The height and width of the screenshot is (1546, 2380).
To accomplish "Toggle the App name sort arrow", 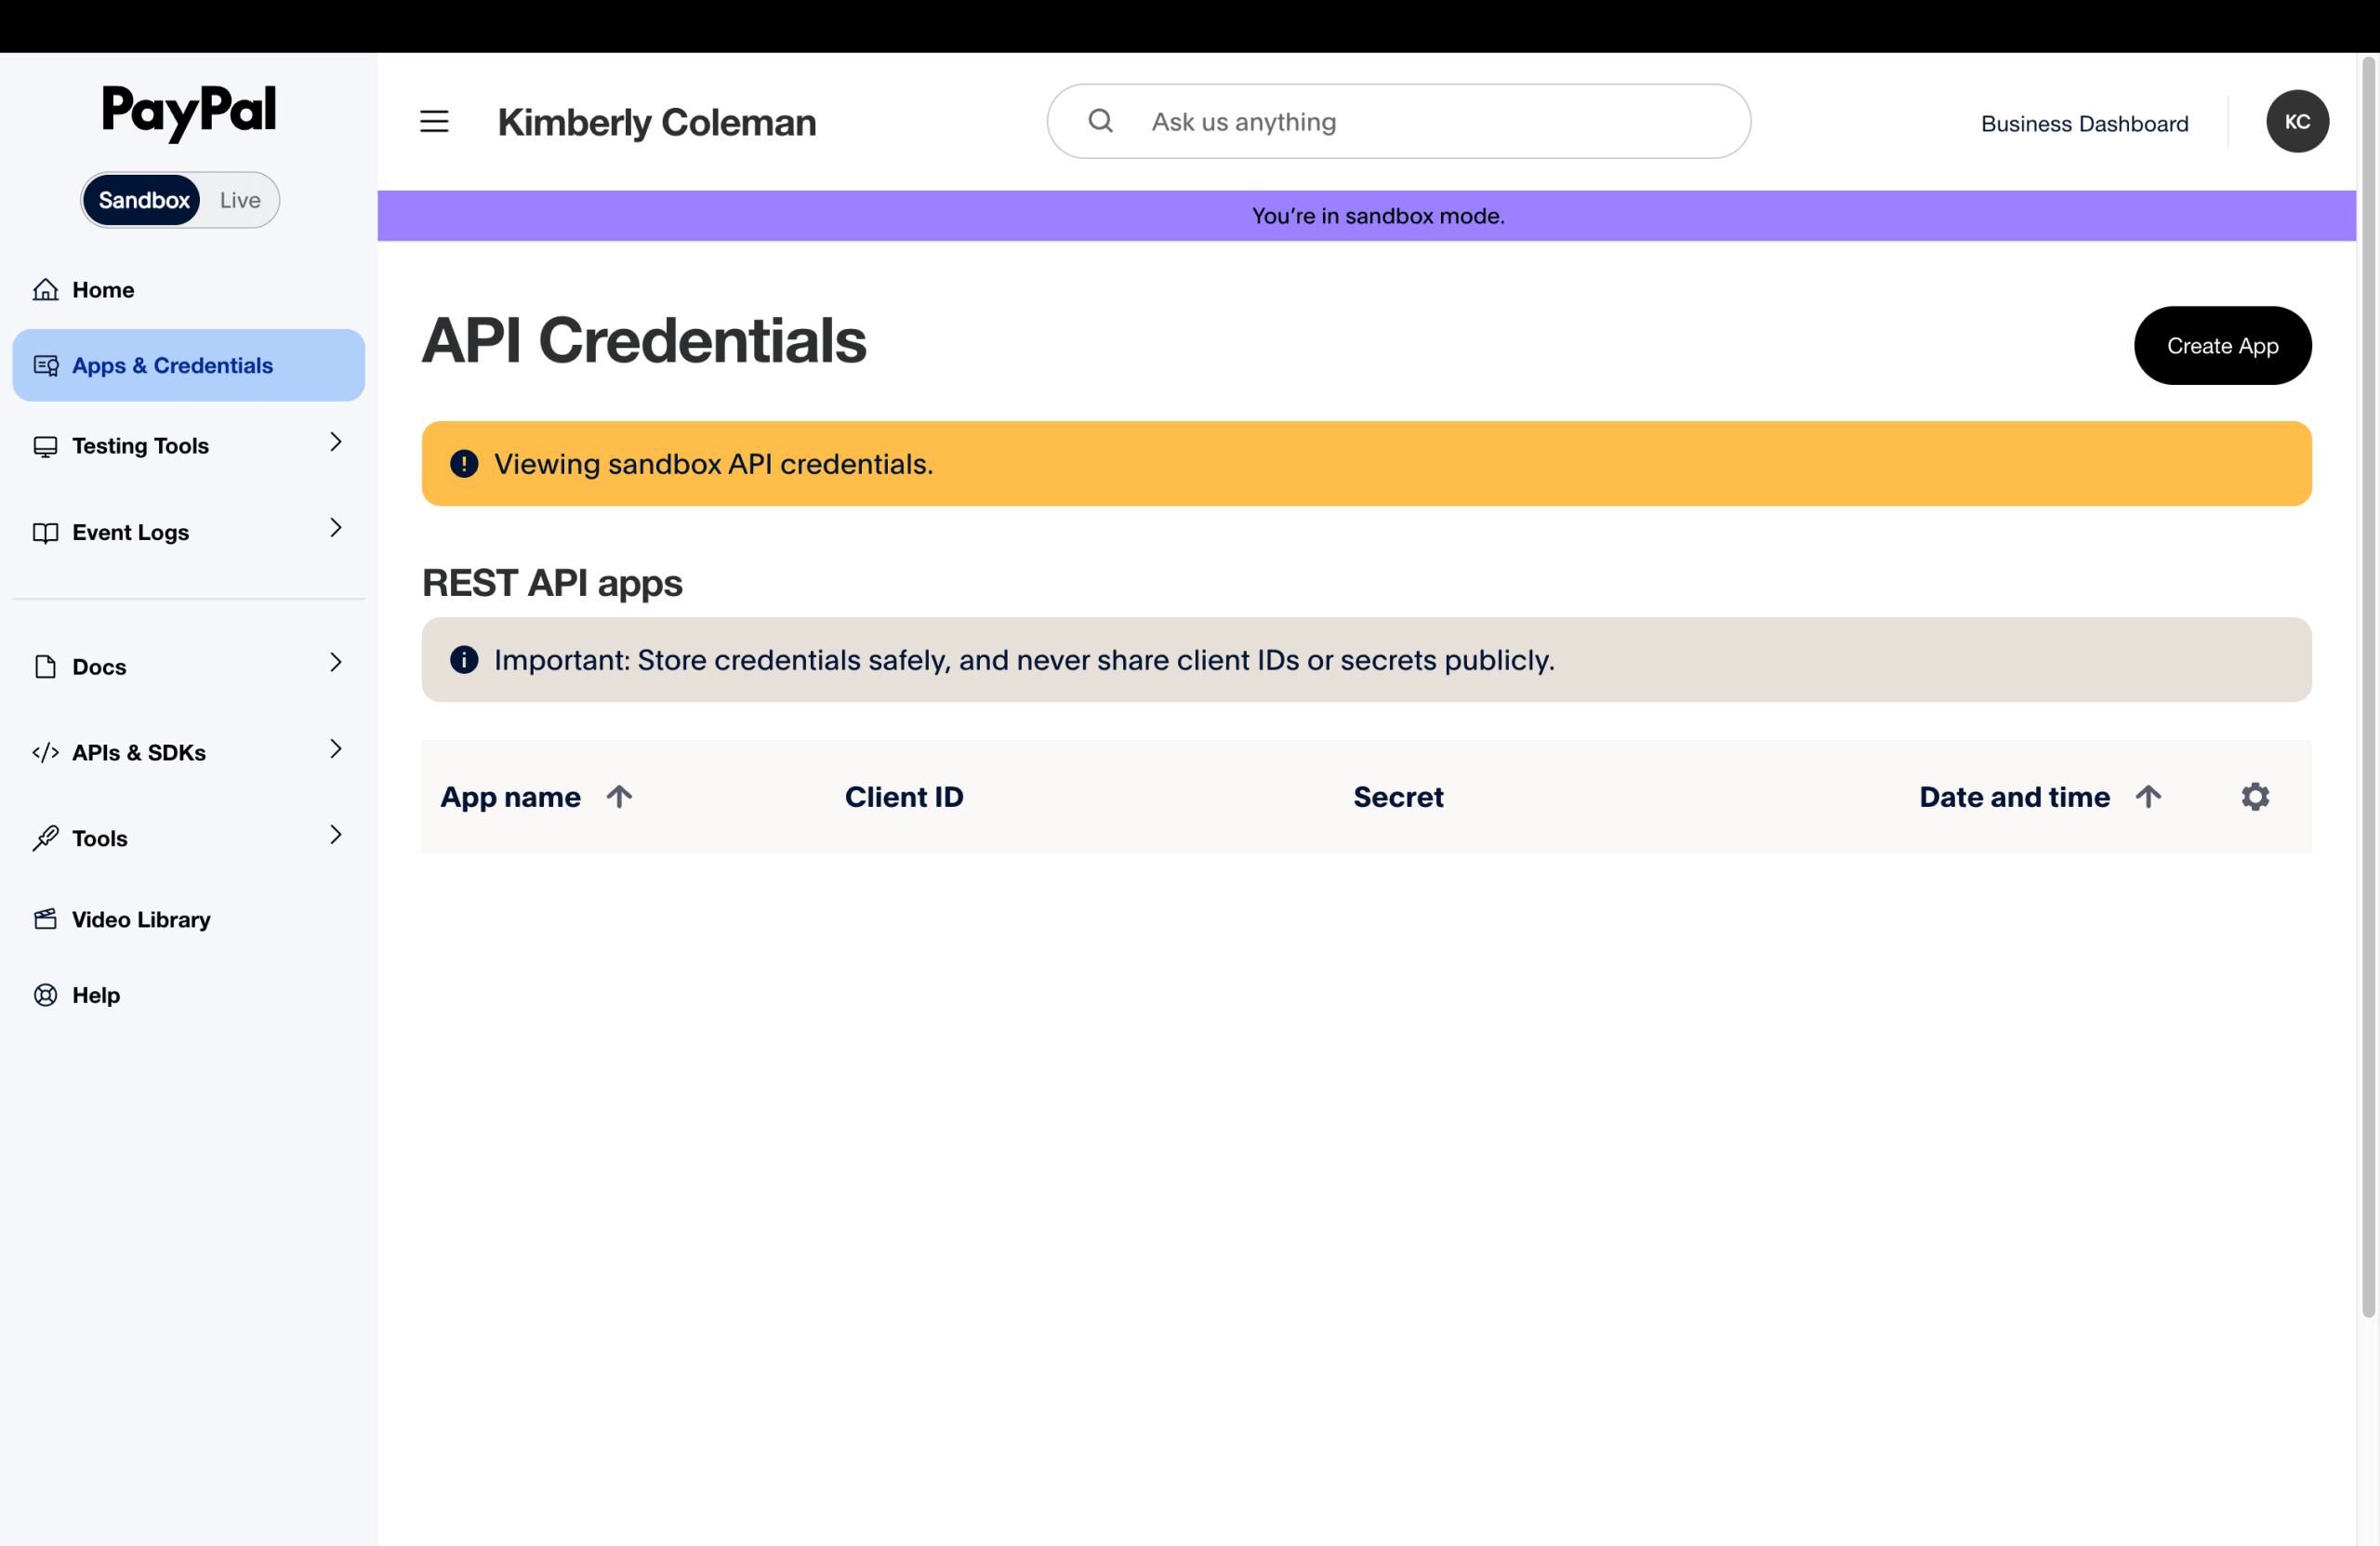I will (619, 796).
